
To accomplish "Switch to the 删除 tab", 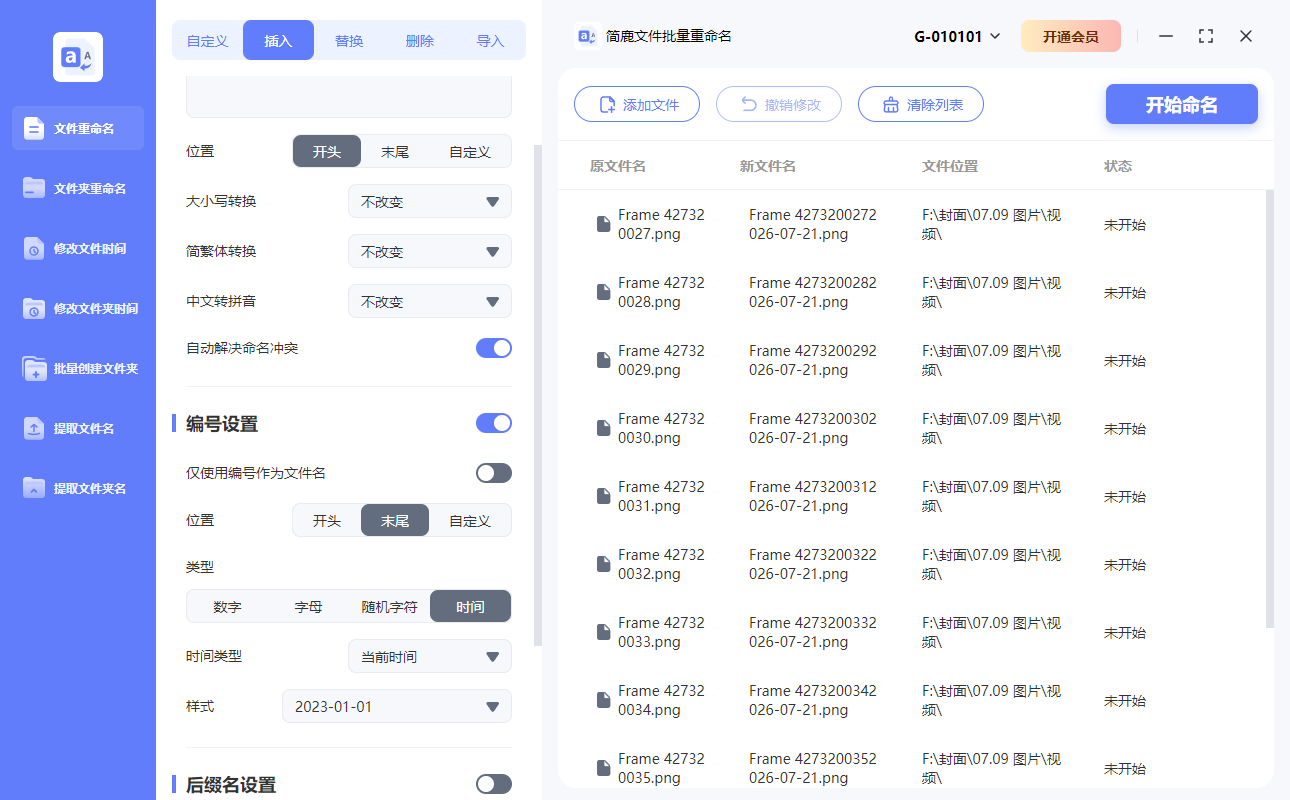I will pyautogui.click(x=420, y=41).
